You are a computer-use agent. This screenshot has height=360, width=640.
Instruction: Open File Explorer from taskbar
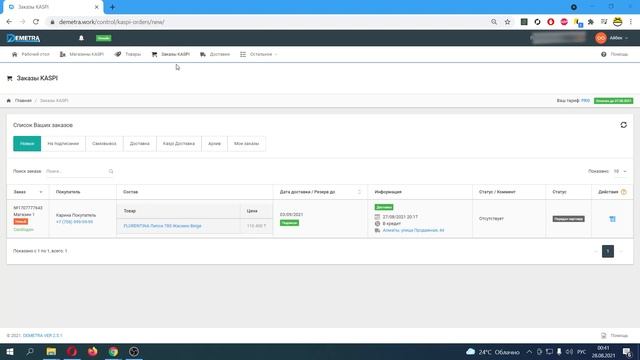(51, 351)
